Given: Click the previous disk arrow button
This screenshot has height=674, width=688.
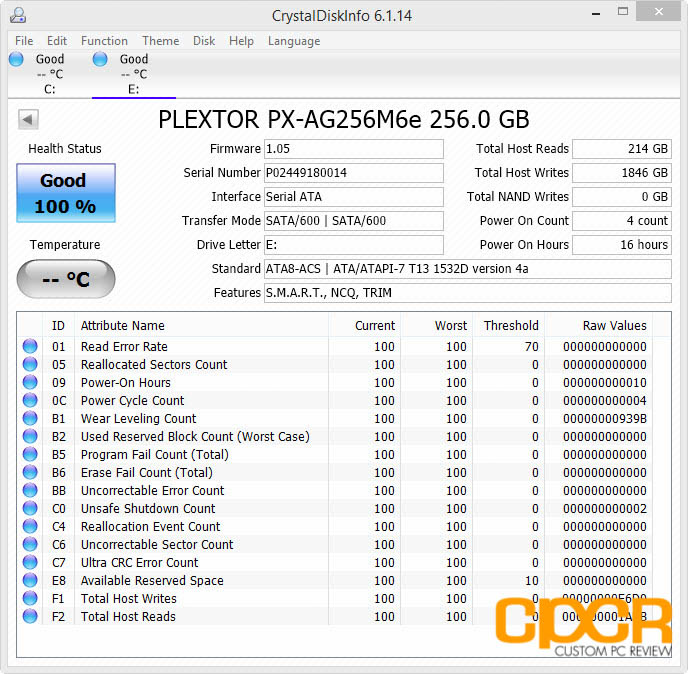Looking at the screenshot, I should [28, 119].
